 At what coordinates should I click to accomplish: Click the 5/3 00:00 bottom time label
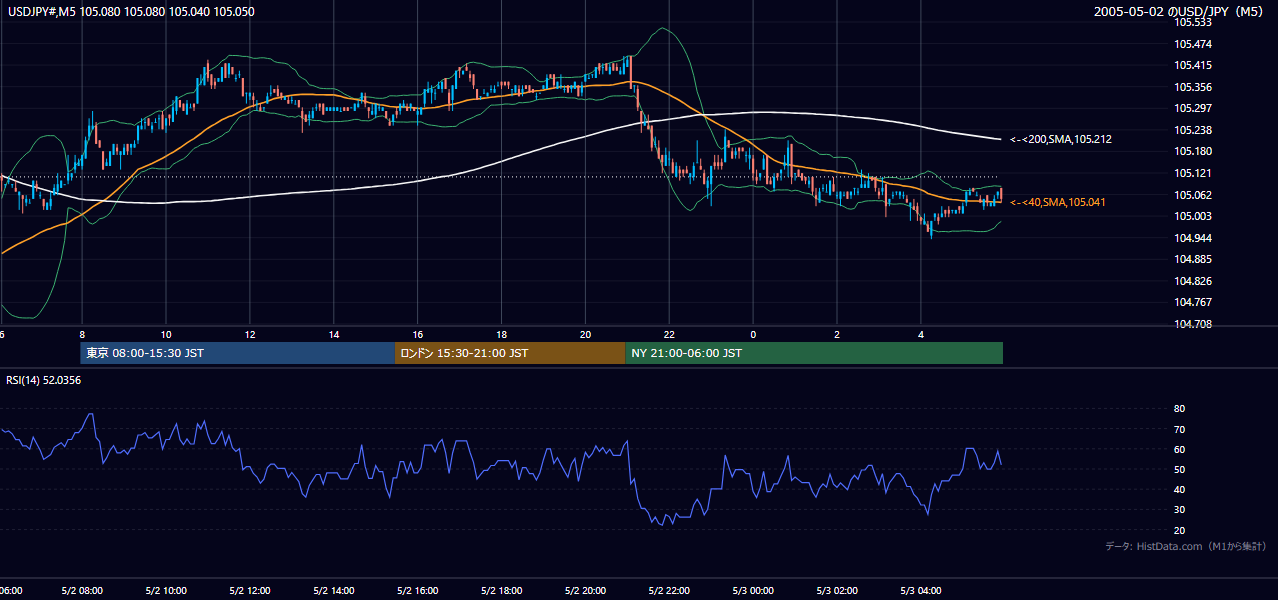pos(754,591)
